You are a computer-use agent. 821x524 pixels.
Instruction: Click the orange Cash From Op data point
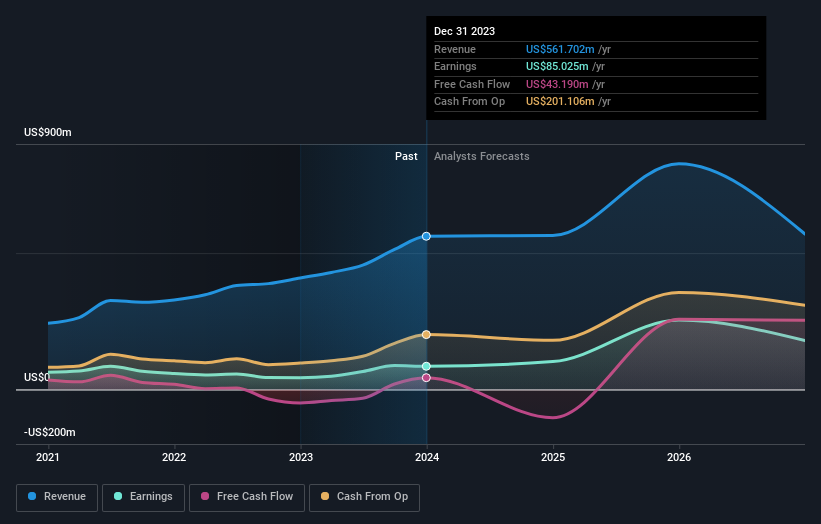click(x=426, y=335)
